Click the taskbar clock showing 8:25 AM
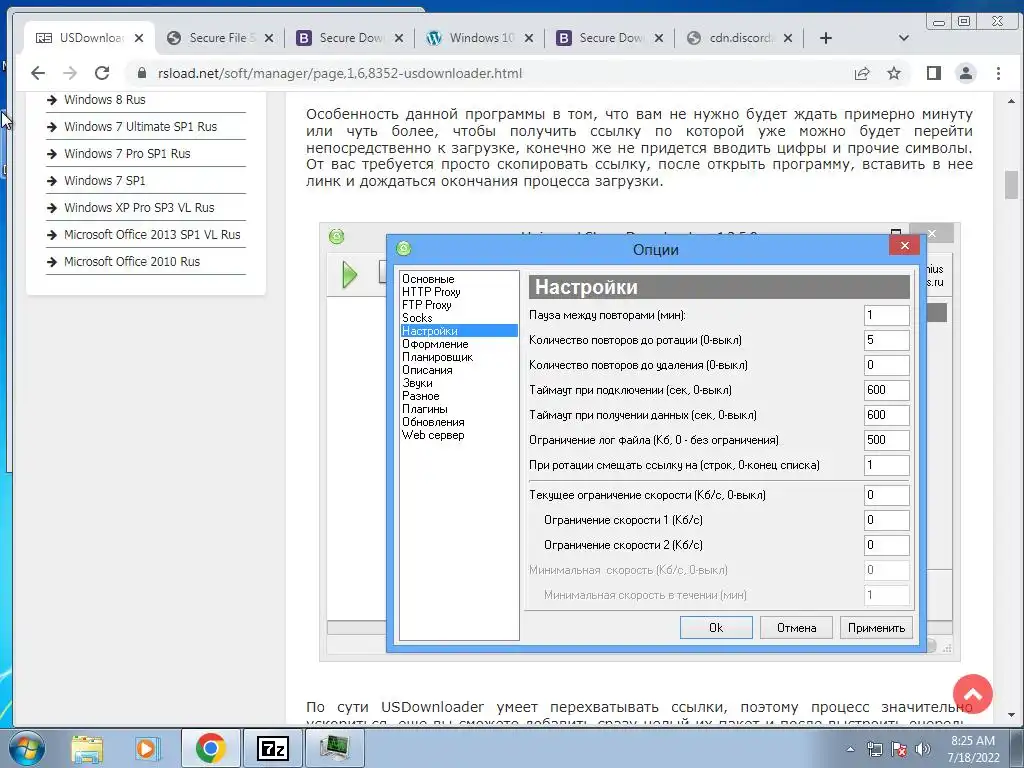1024x768 pixels. pyautogui.click(x=973, y=749)
